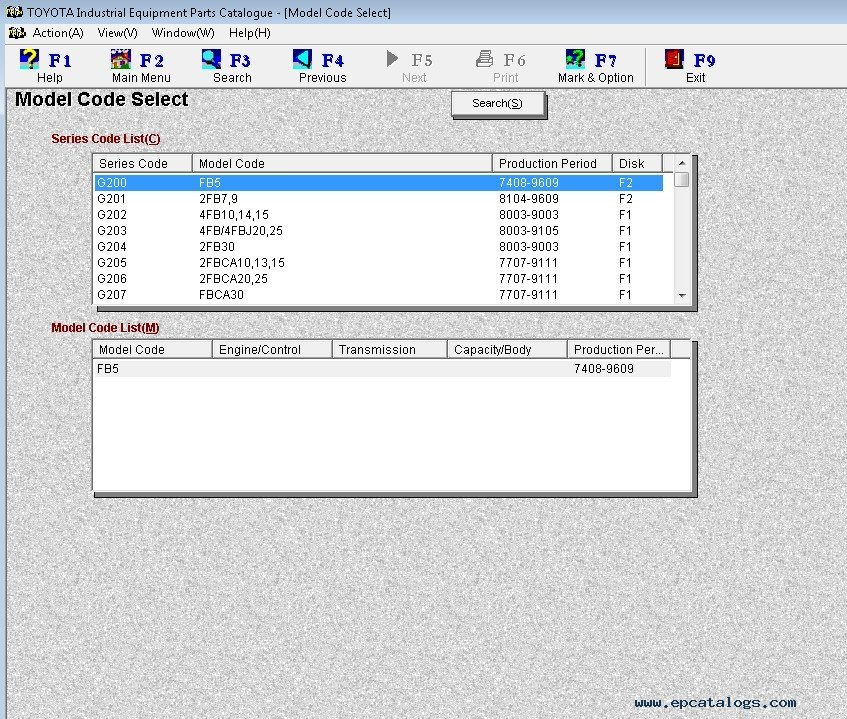
Task: Click the Disk column header
Action: pos(637,163)
